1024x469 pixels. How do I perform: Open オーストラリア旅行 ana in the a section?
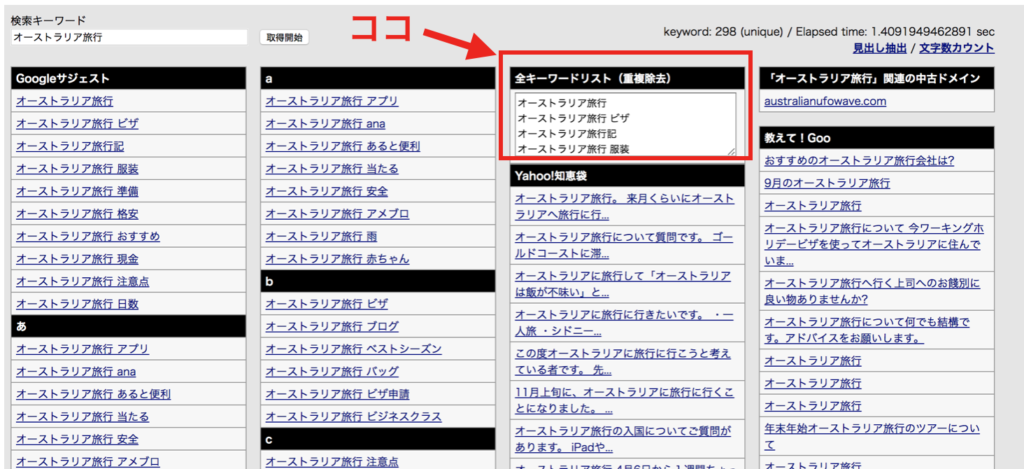click(x=325, y=123)
